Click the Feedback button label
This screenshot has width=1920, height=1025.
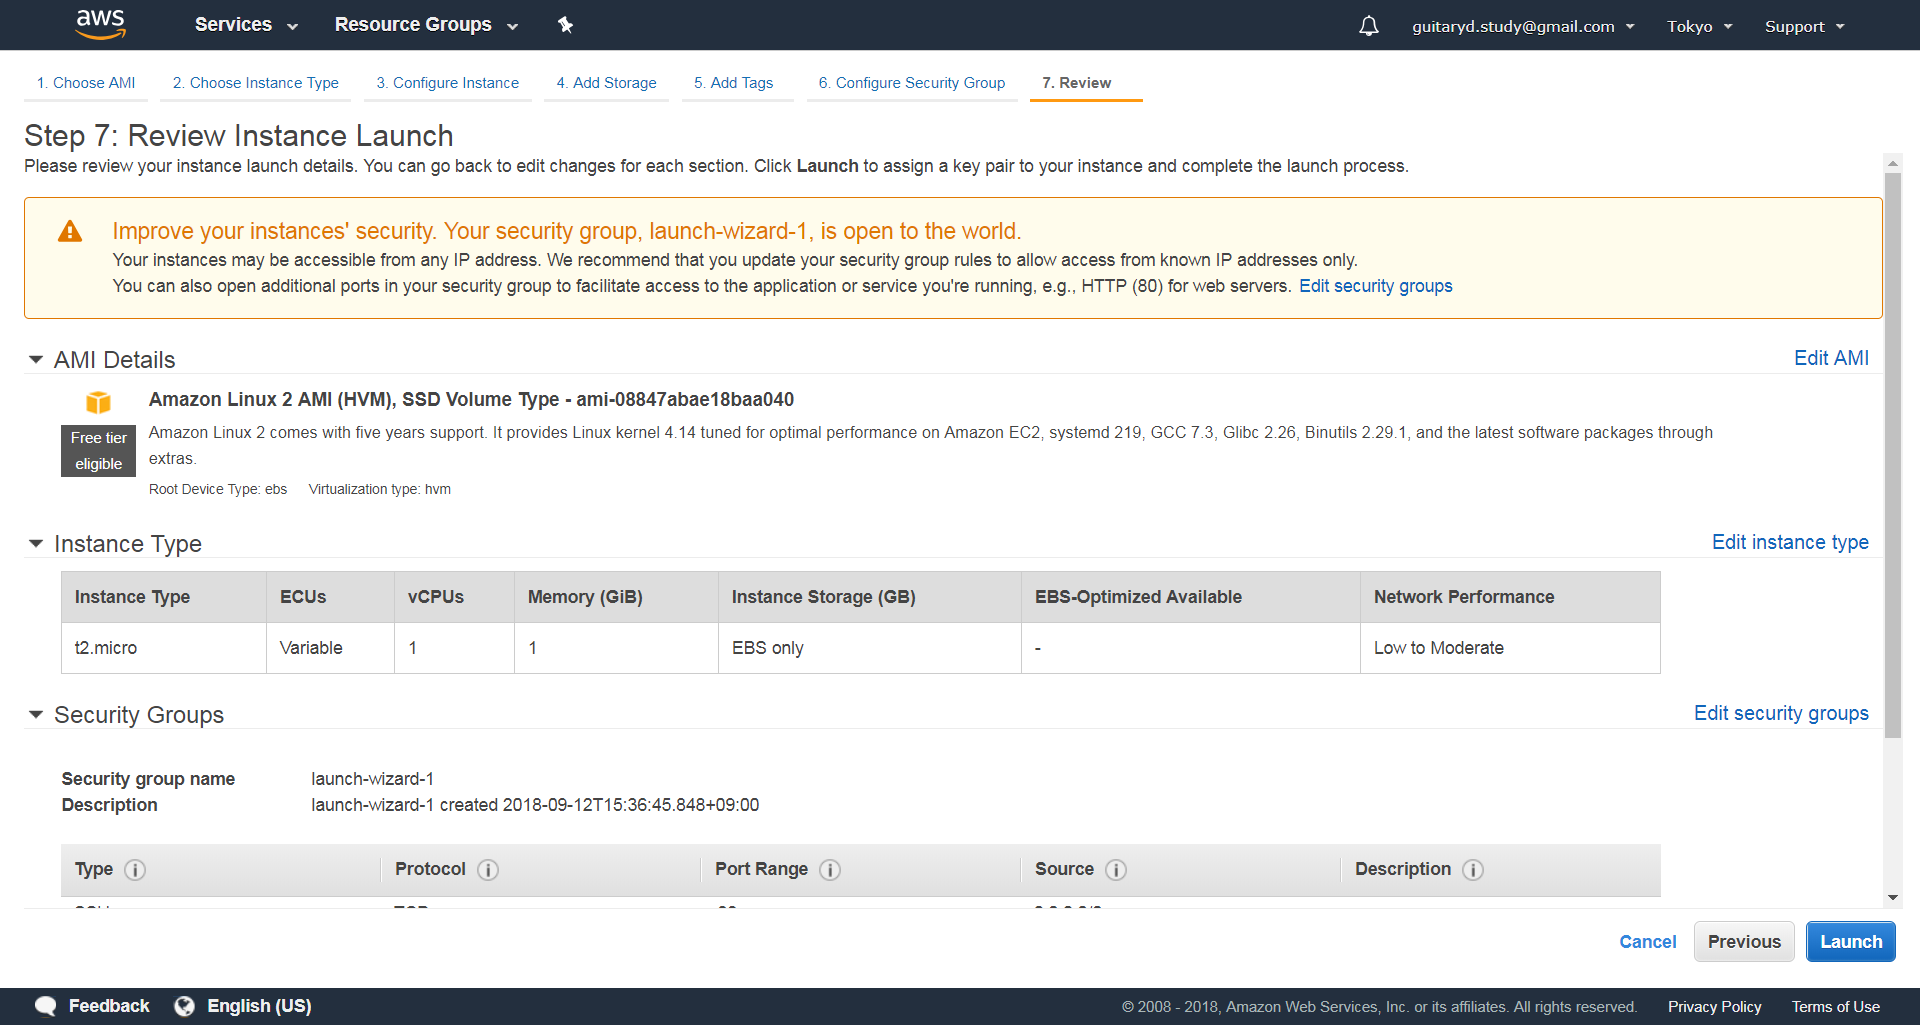(x=109, y=1006)
